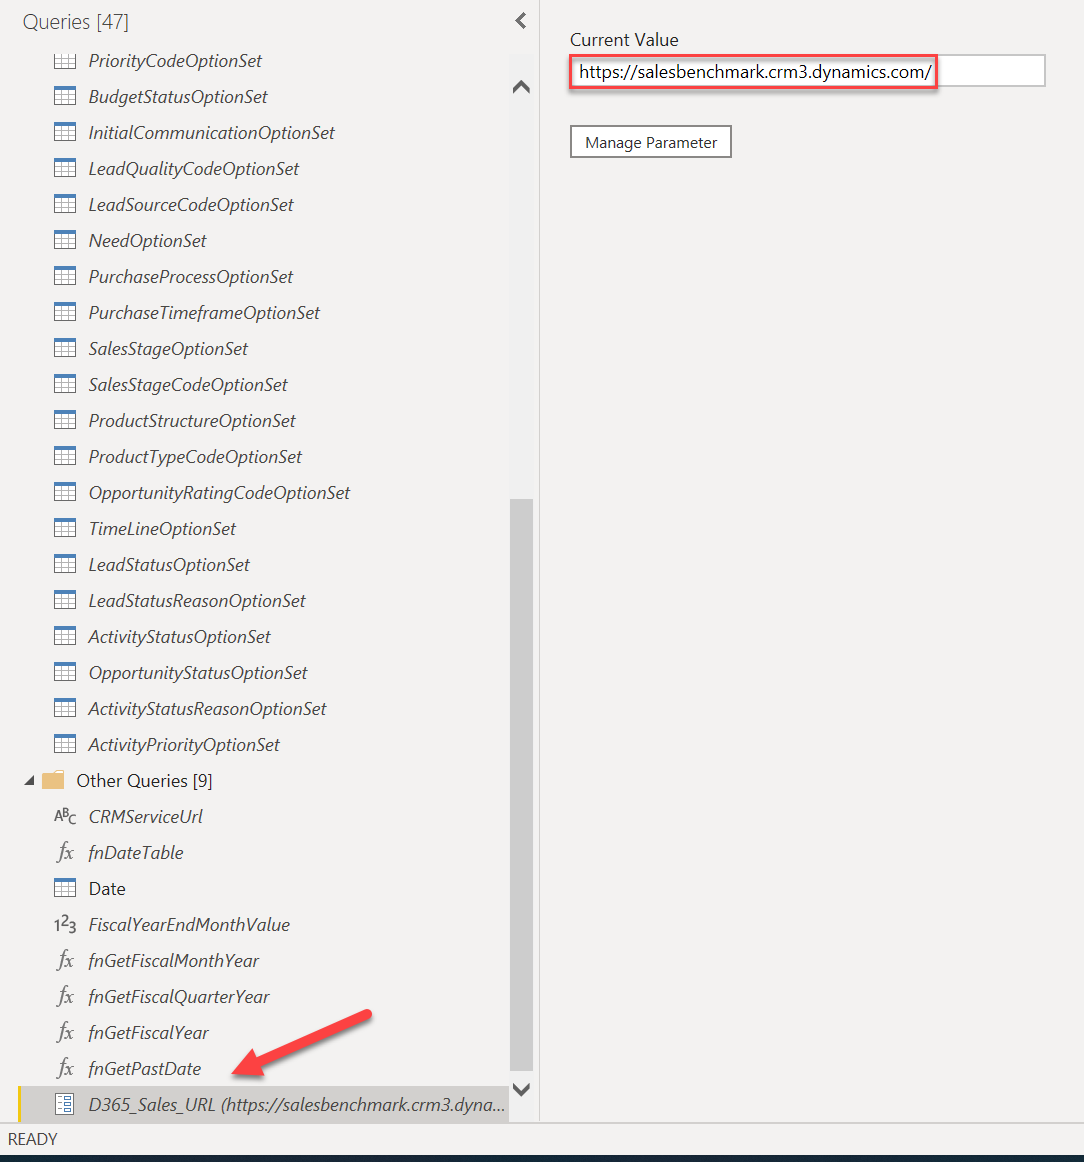Click the ProductStructureOptionSet table icon
The height and width of the screenshot is (1162, 1084).
(x=64, y=421)
